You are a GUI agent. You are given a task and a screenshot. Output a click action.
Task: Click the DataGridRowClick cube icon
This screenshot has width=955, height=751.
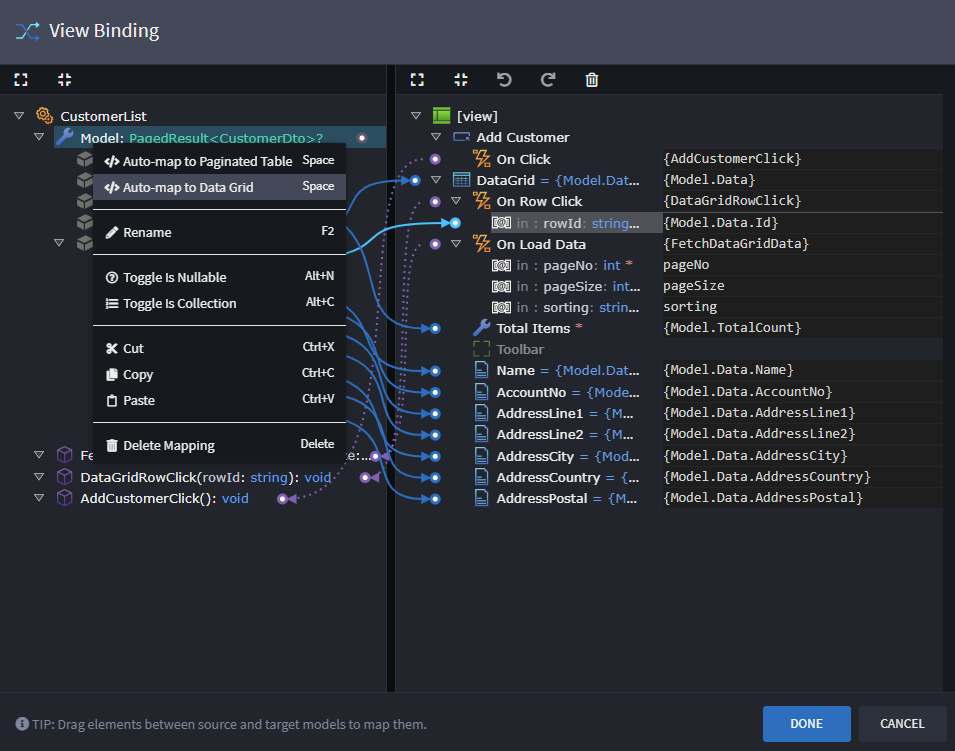pyautogui.click(x=65, y=477)
